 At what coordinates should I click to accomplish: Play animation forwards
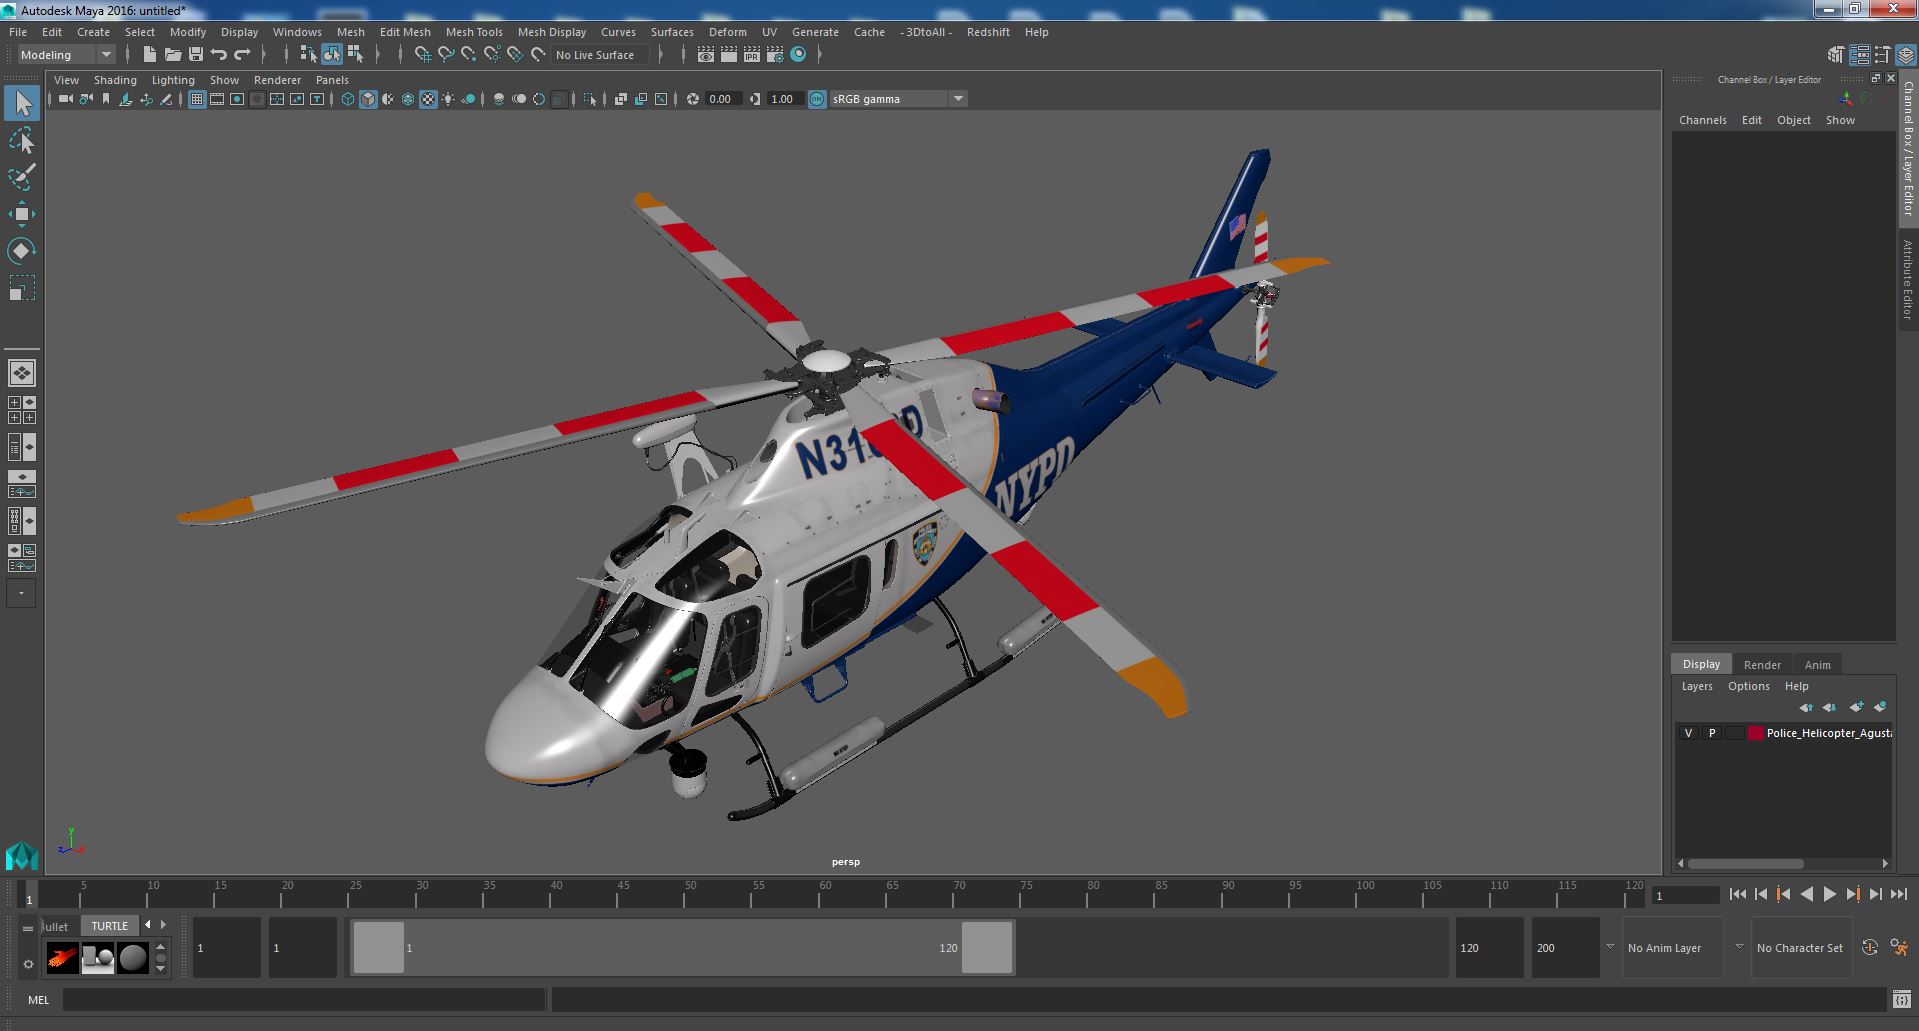click(x=1829, y=895)
